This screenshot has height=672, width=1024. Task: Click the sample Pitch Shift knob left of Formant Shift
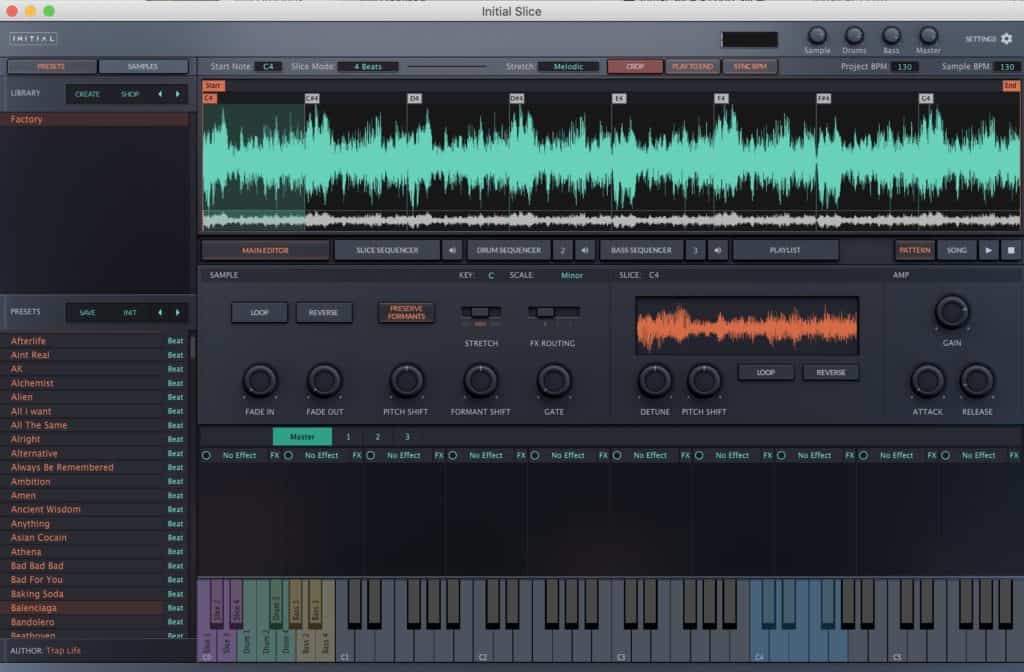point(406,381)
